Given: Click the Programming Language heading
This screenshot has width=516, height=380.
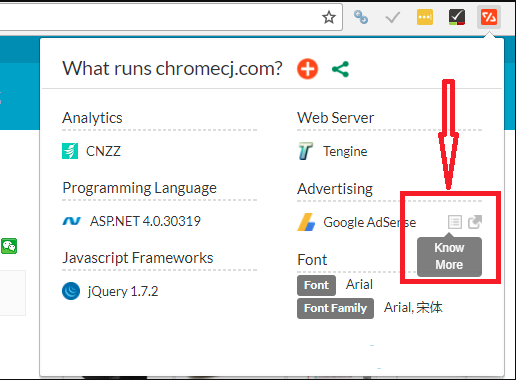Looking at the screenshot, I should tap(139, 188).
